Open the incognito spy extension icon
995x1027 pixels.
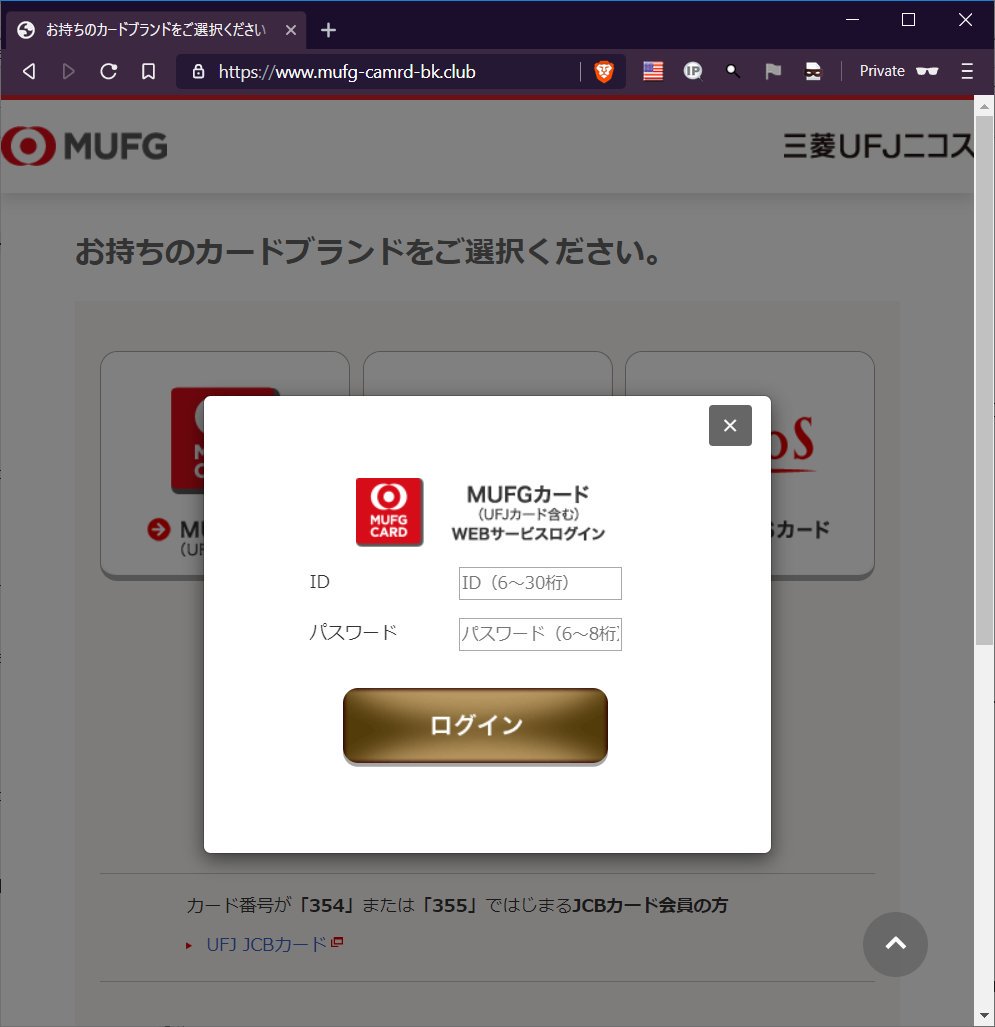(x=813, y=71)
